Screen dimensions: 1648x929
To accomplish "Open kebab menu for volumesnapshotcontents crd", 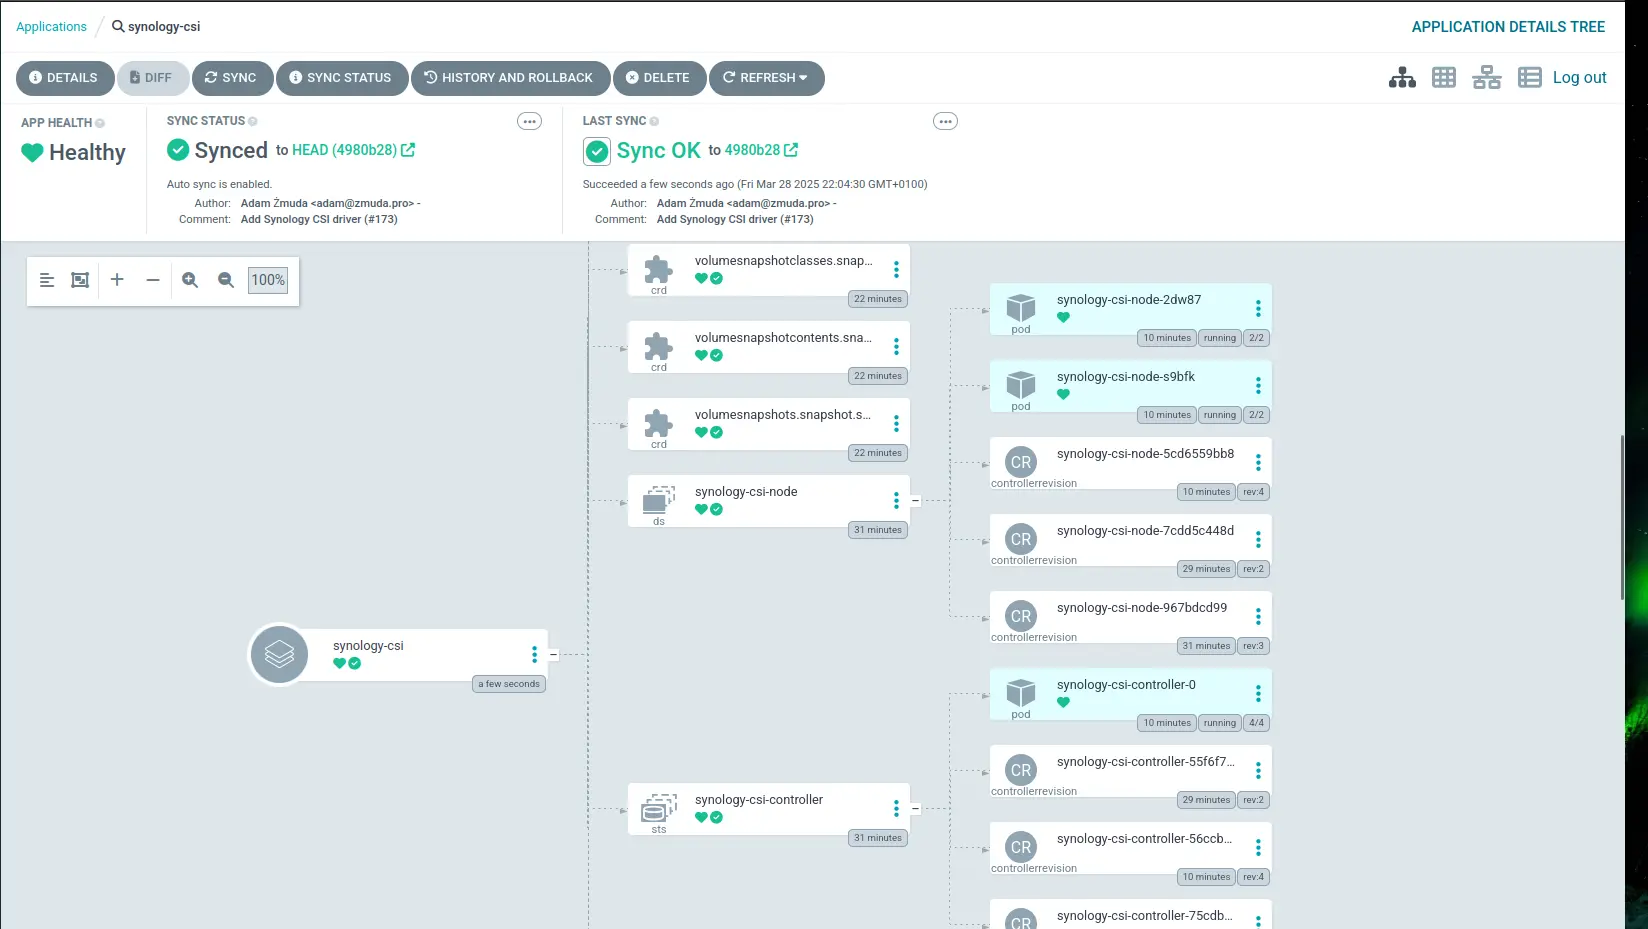I will pos(896,347).
